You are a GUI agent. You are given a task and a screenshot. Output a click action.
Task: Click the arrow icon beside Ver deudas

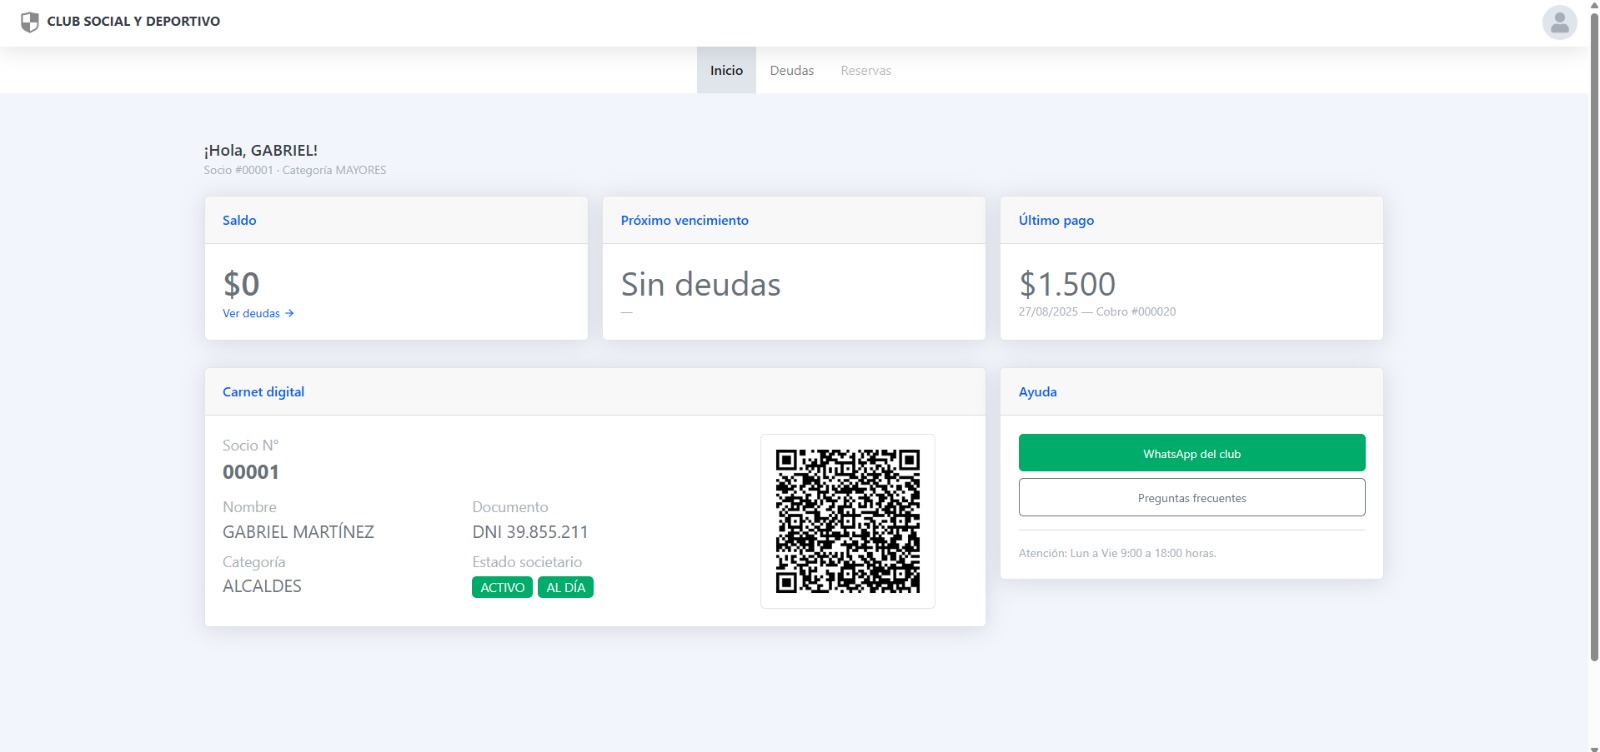pyautogui.click(x=289, y=314)
